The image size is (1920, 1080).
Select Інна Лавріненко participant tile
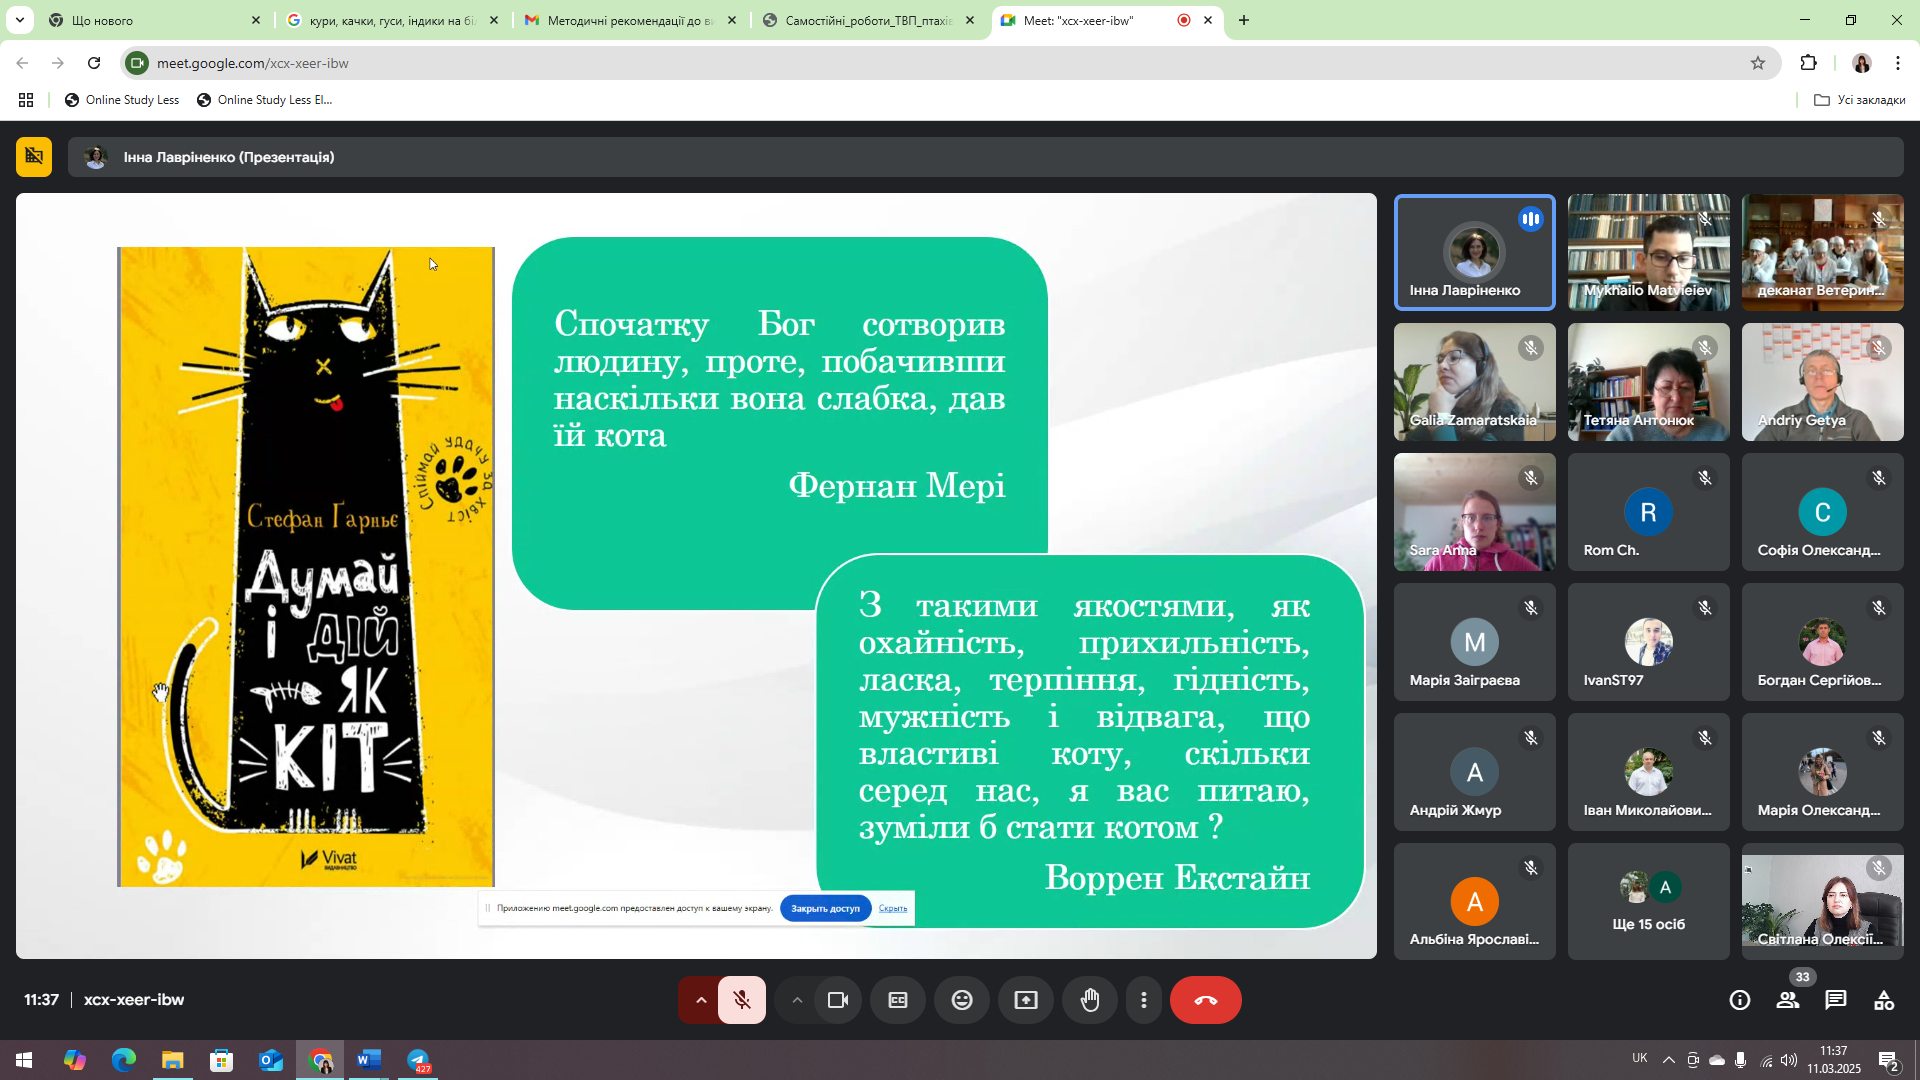tap(1475, 252)
